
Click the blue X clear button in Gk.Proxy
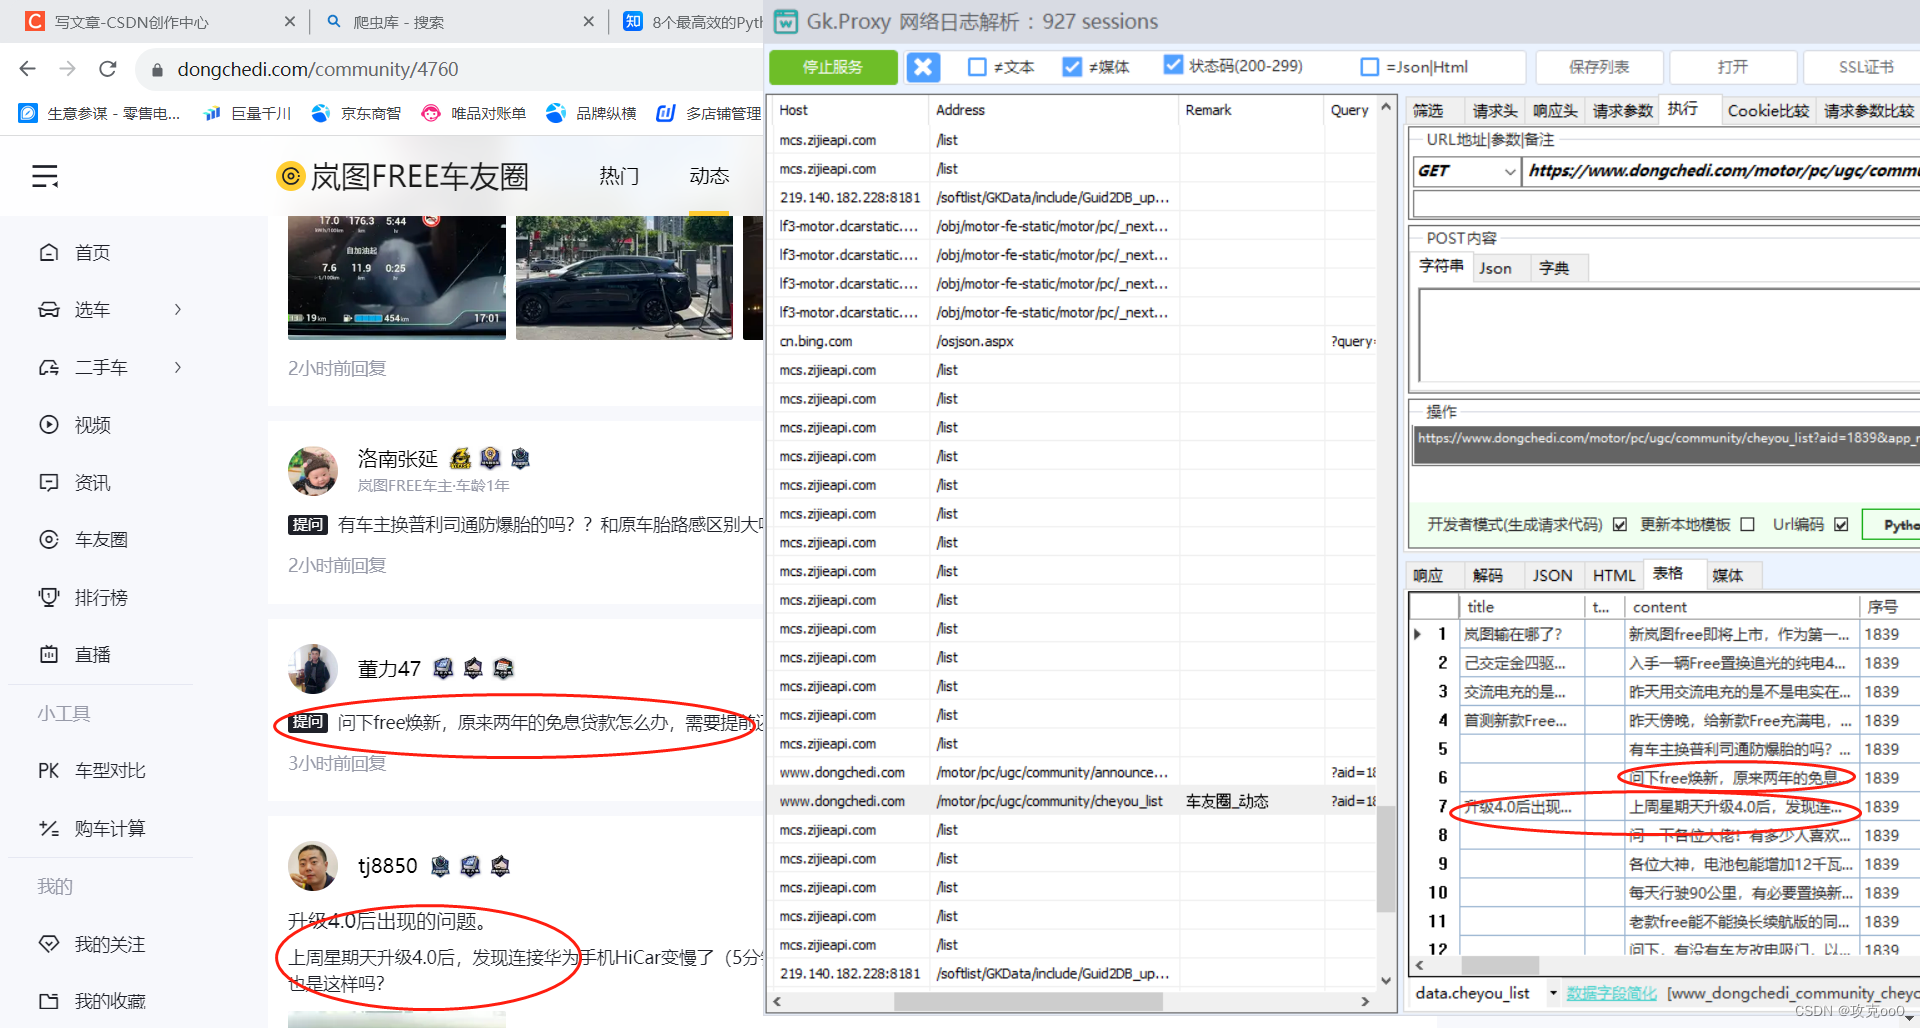(923, 67)
